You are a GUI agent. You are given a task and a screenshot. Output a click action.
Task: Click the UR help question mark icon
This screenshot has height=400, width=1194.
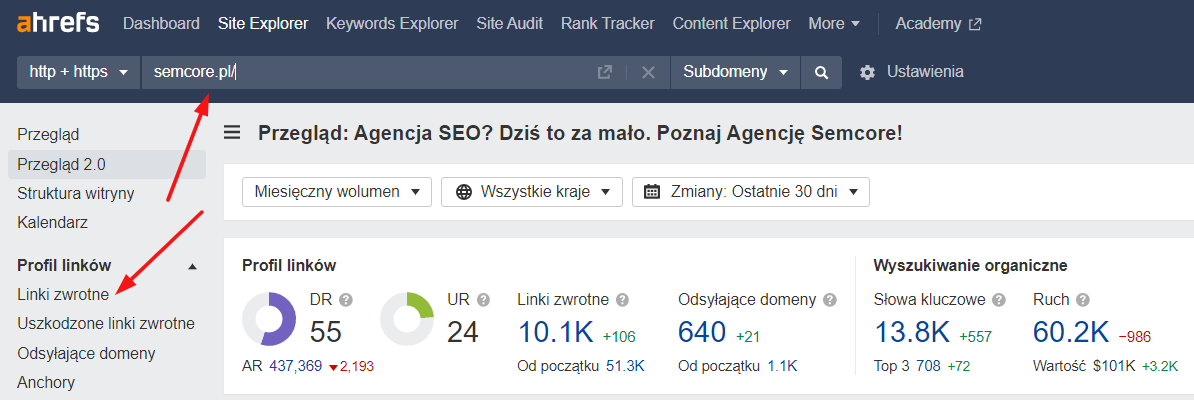tap(483, 299)
